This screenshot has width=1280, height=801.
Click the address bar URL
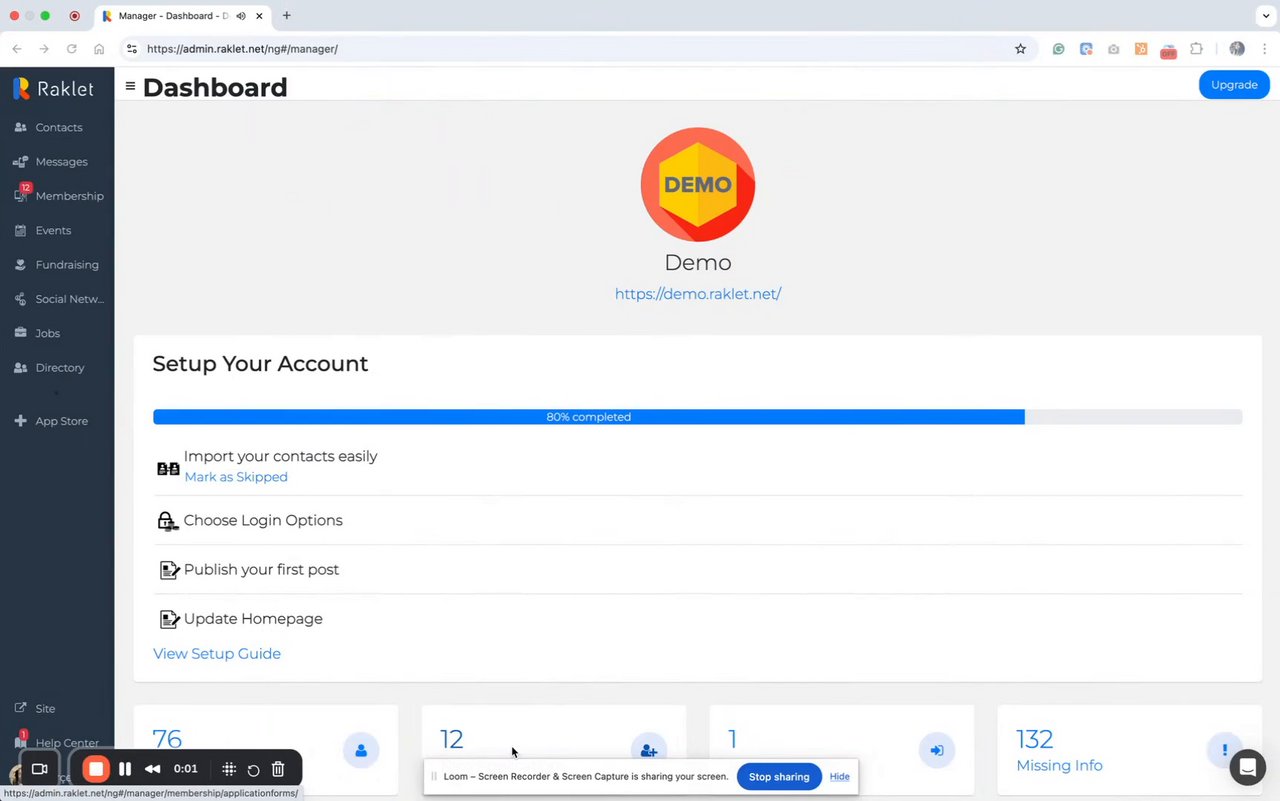point(242,49)
